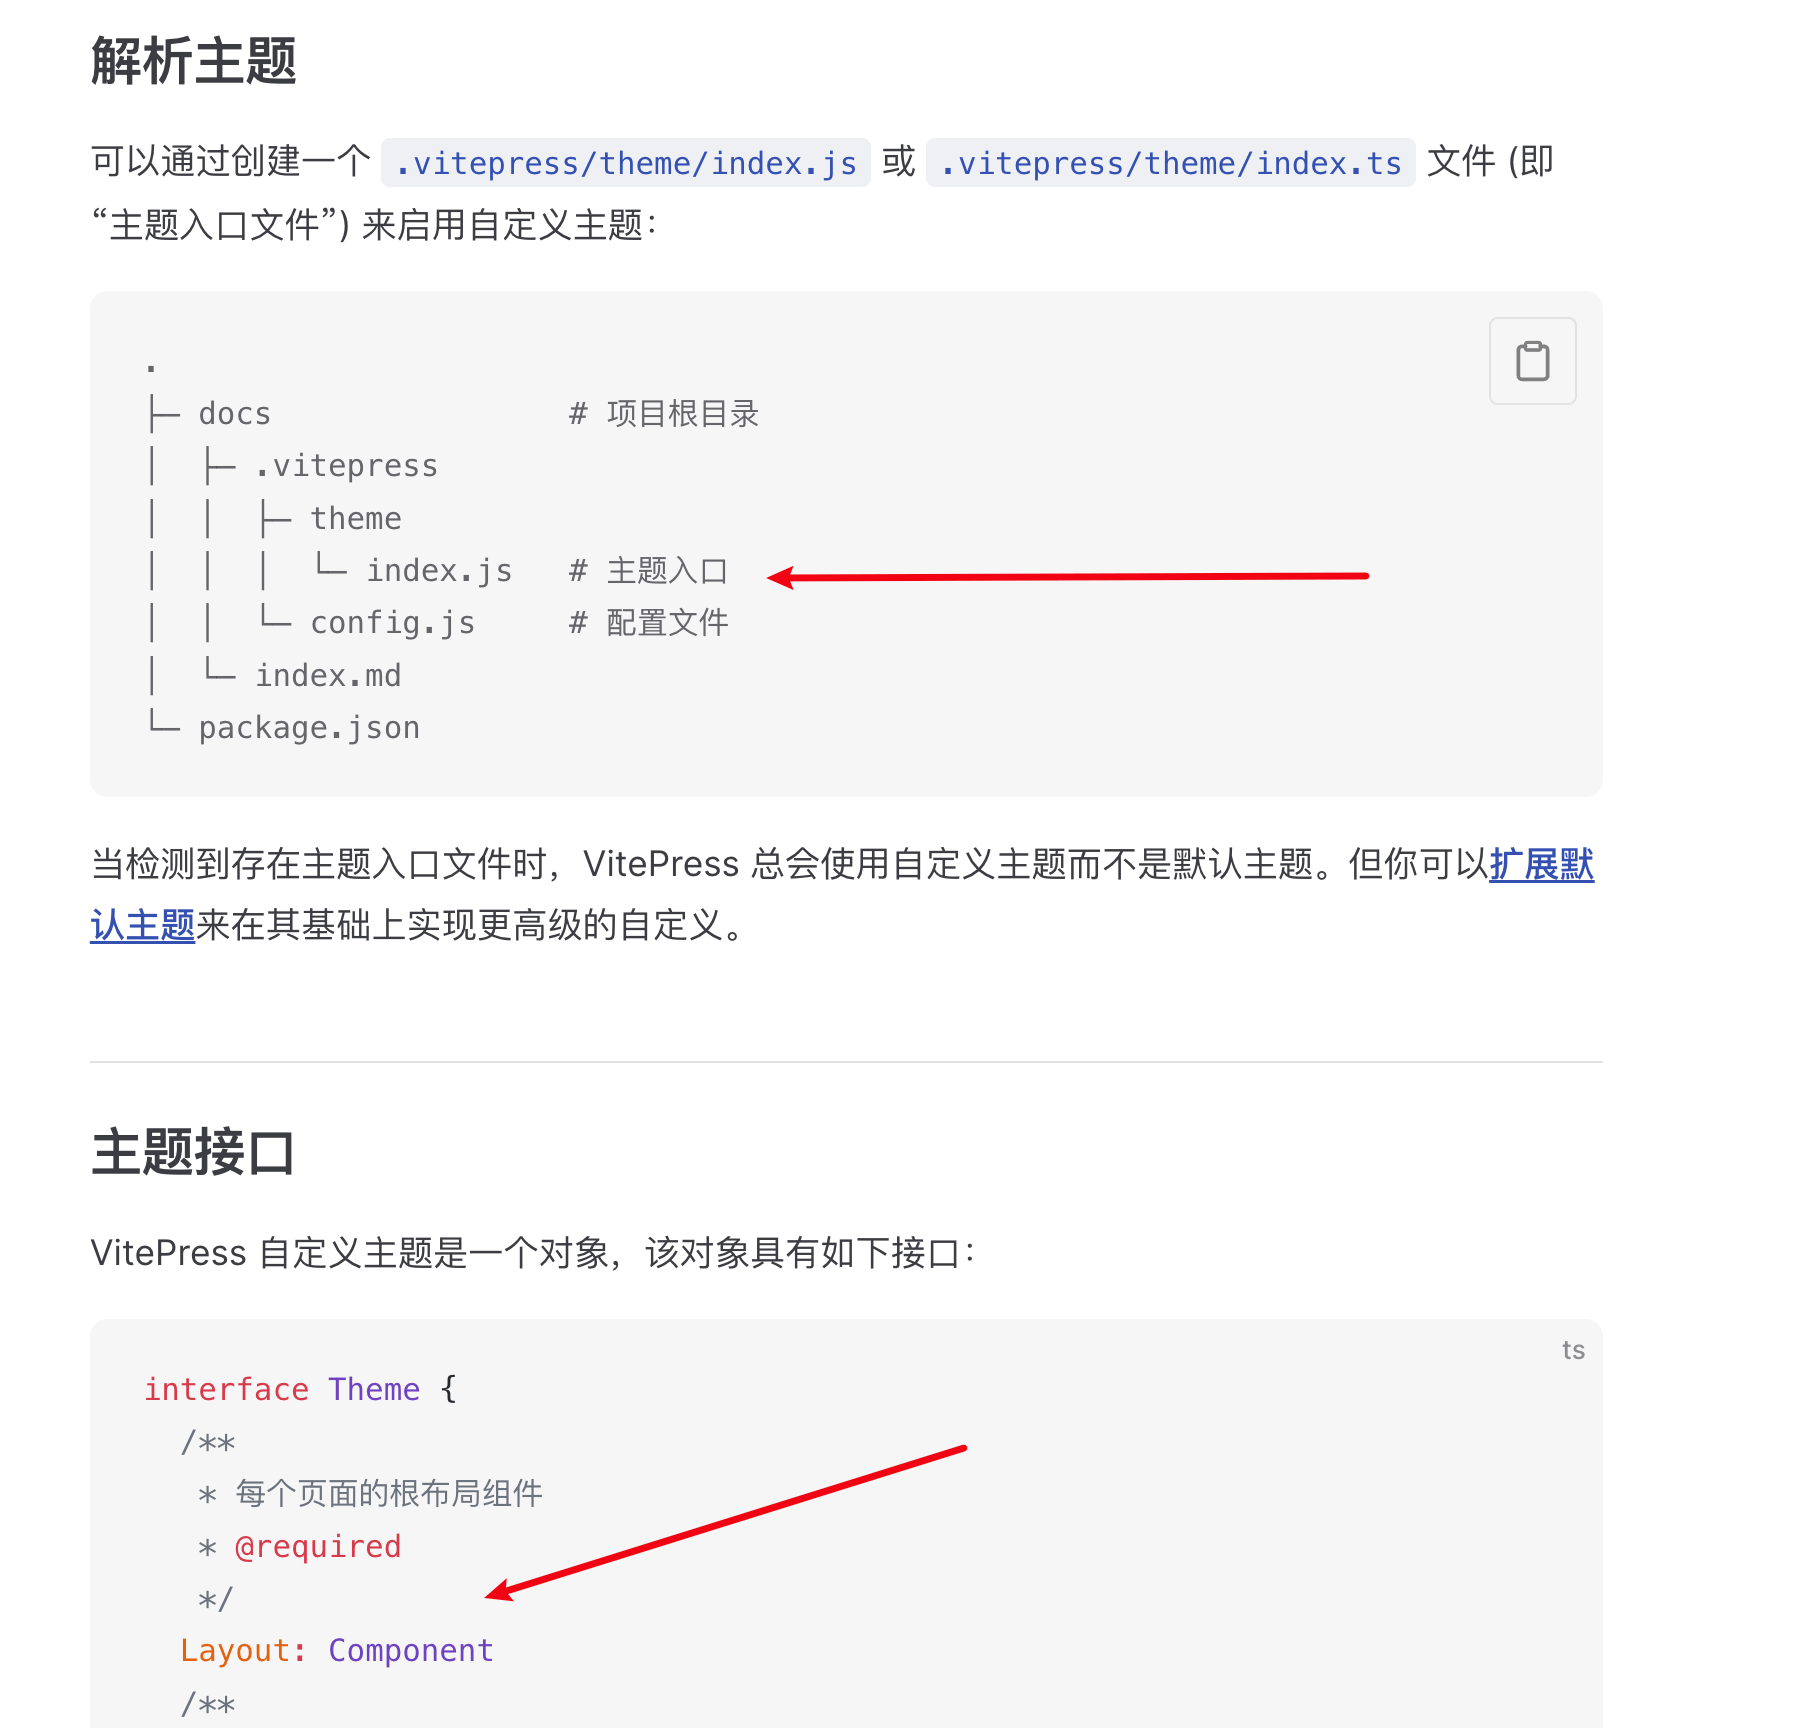Click package.json in the directory tree
The width and height of the screenshot is (1820, 1728).
pos(309,728)
